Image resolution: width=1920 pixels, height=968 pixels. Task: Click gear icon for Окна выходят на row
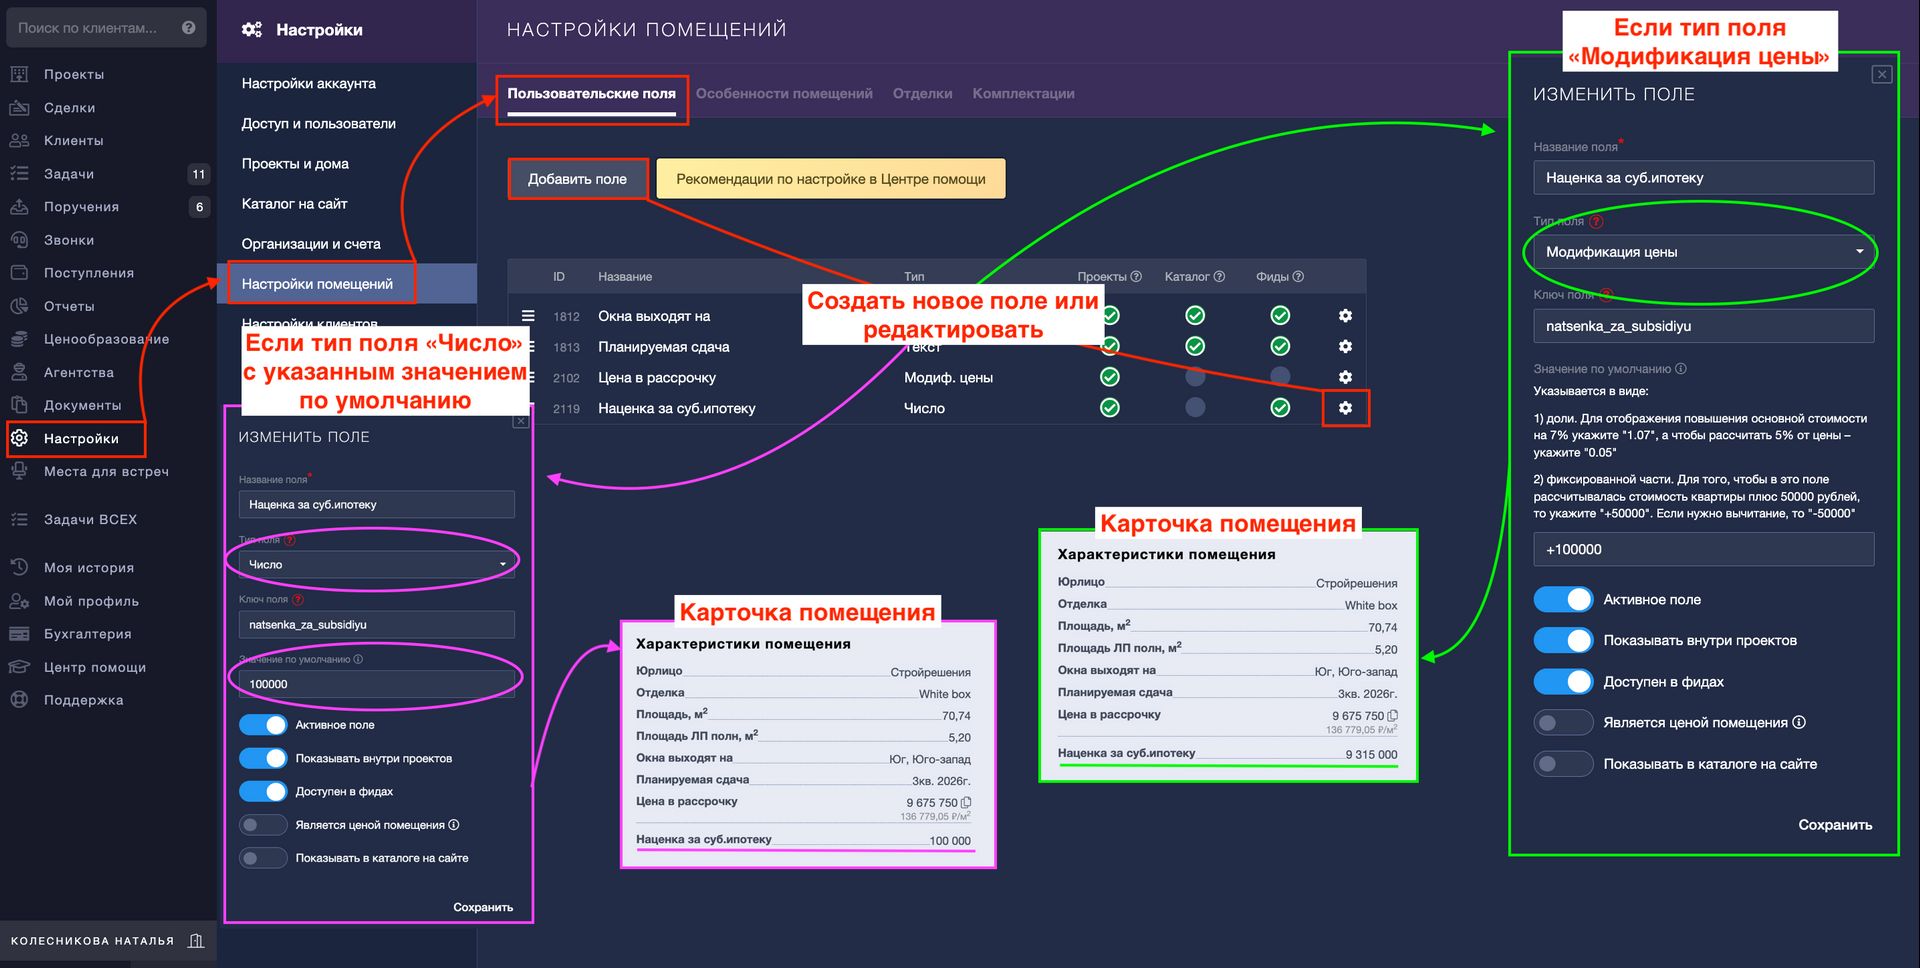tap(1345, 316)
